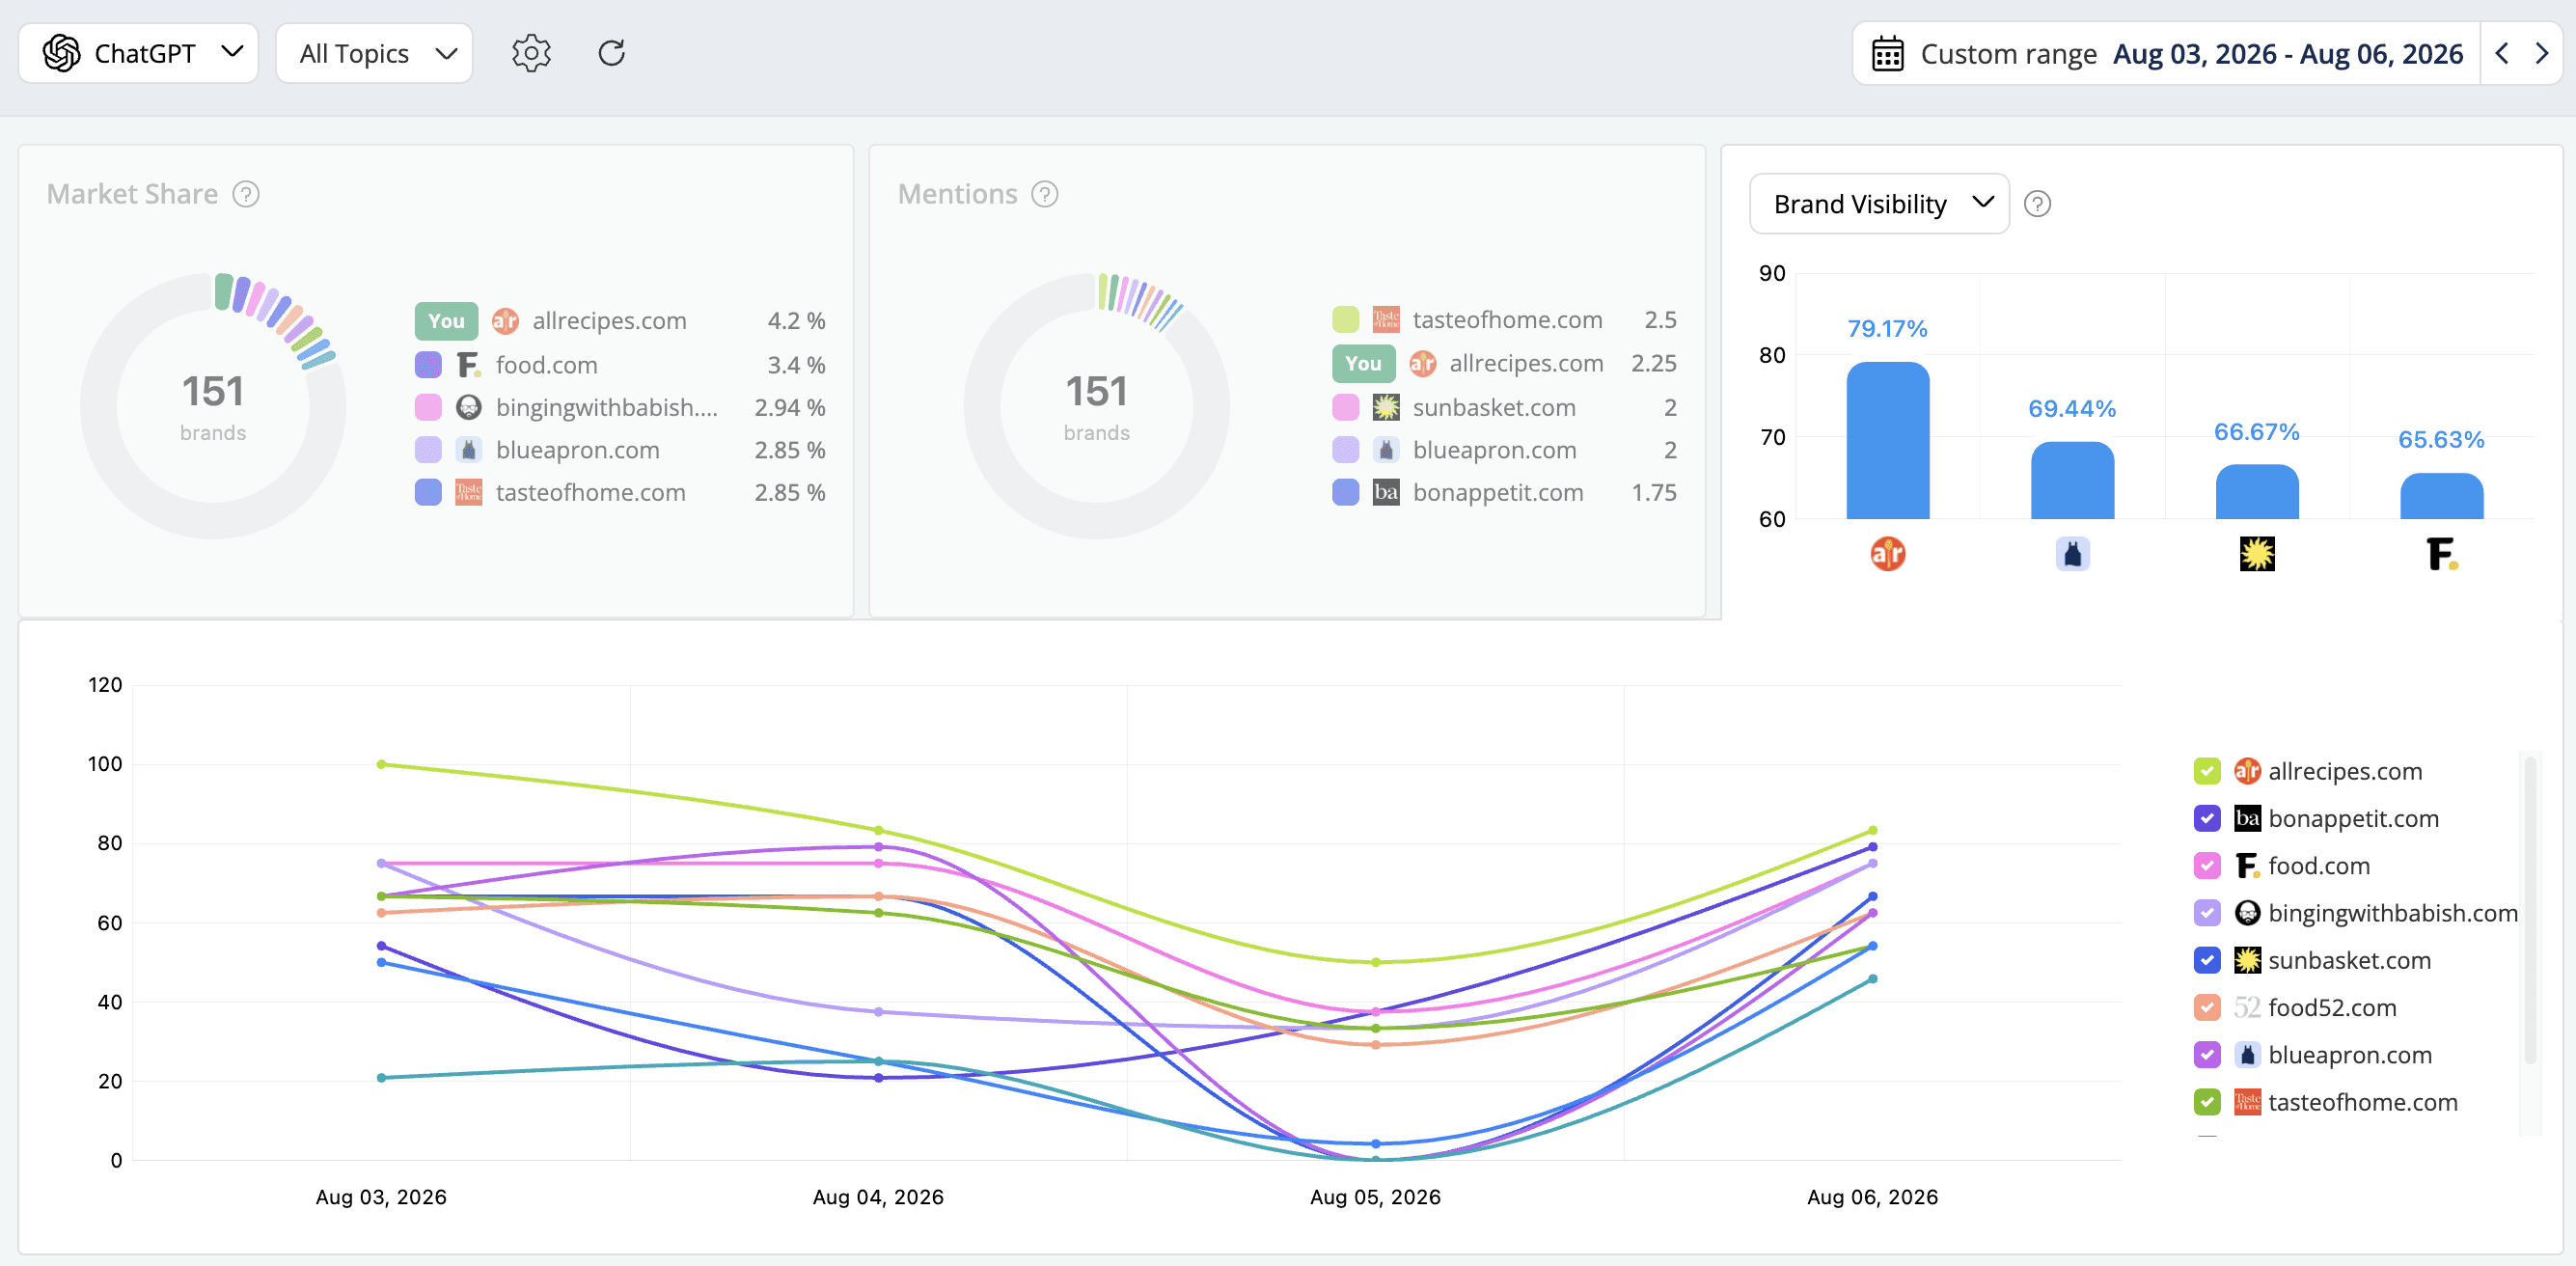Click the 79.17% allrecipes visibility bar
Image resolution: width=2576 pixels, height=1266 pixels.
tap(1887, 440)
